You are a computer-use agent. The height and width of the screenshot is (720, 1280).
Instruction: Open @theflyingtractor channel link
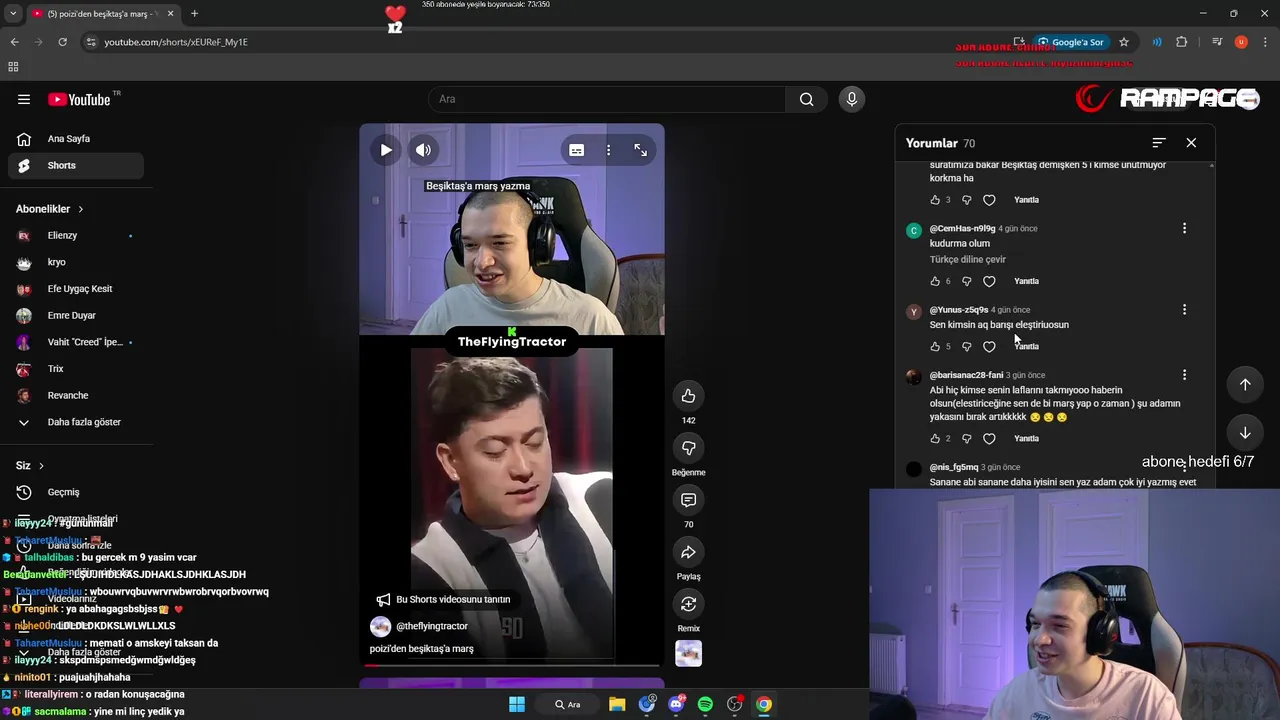[x=432, y=626]
